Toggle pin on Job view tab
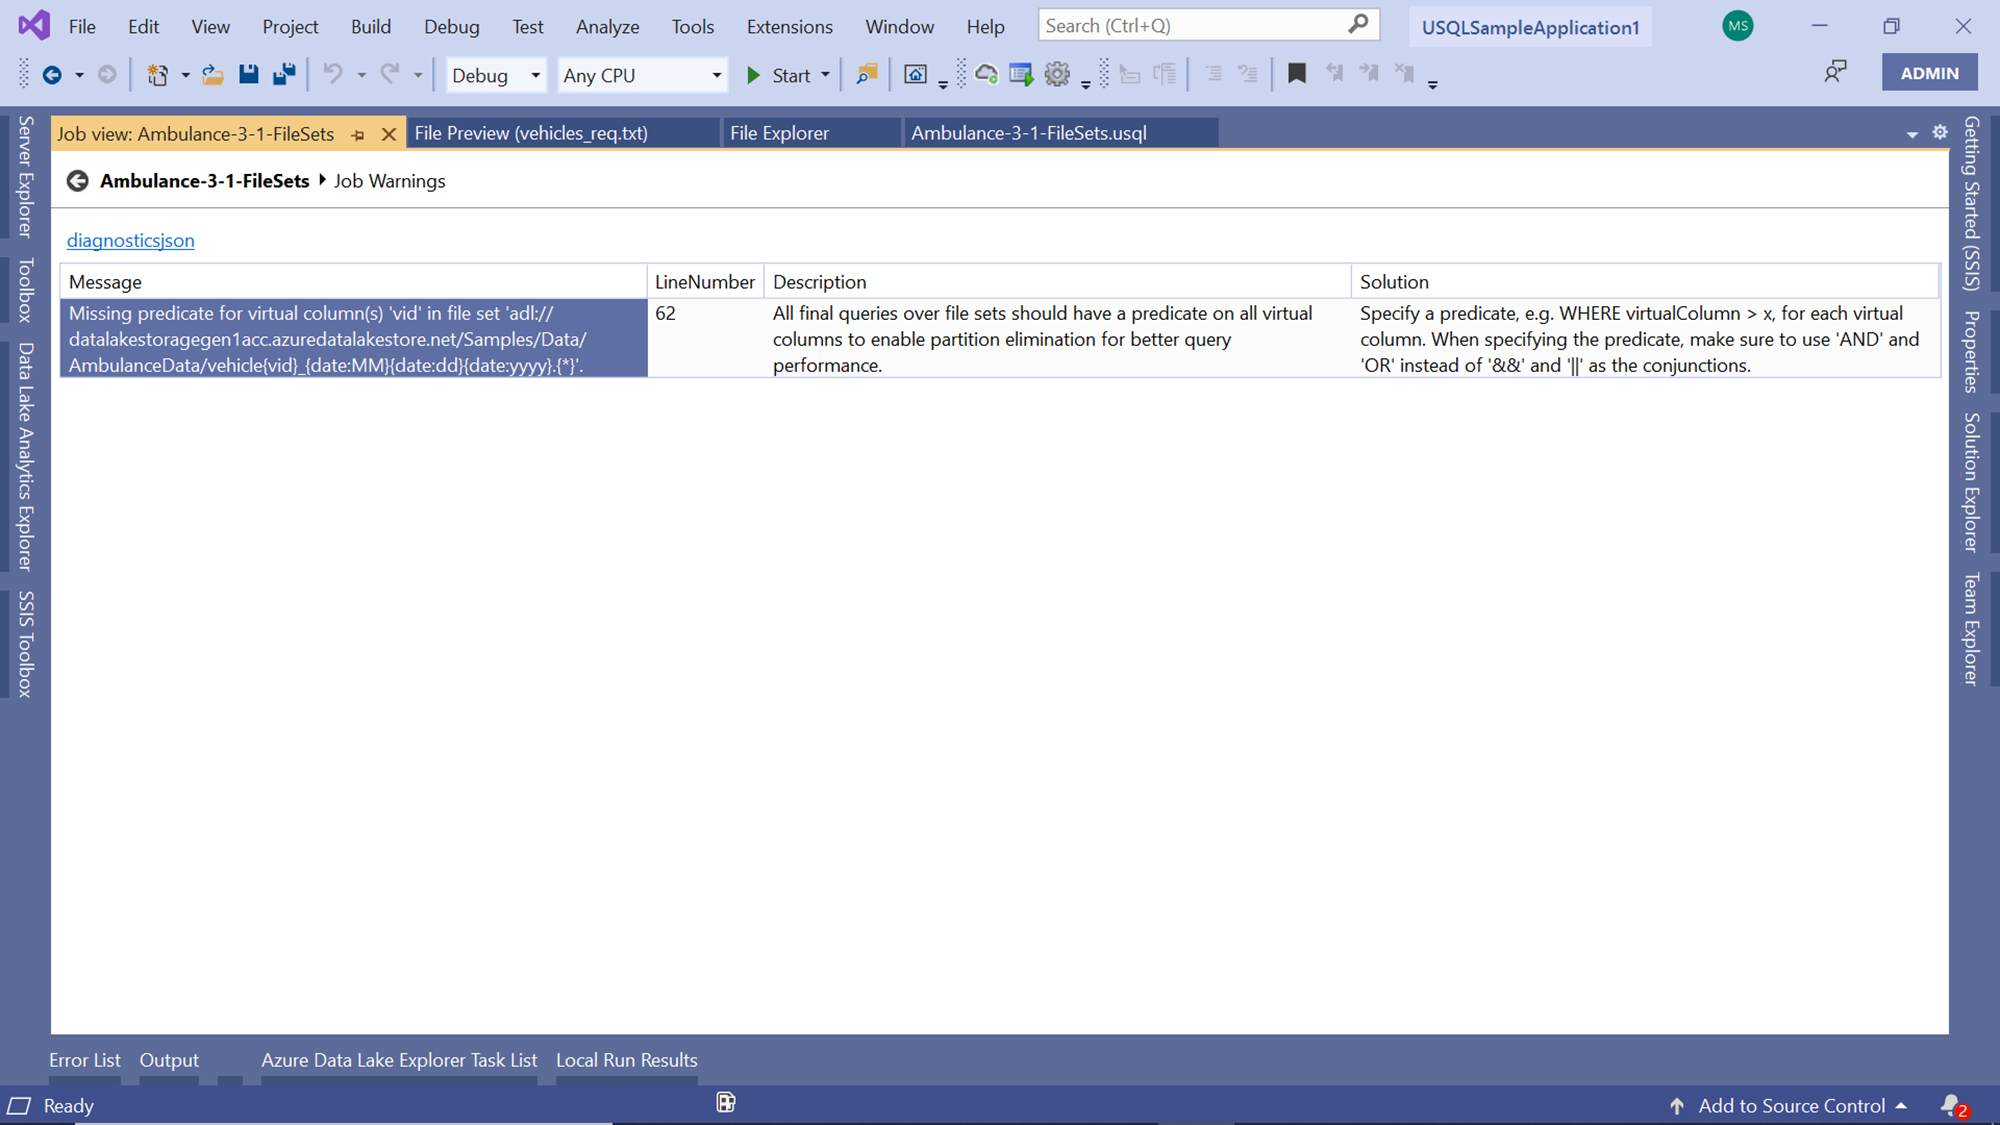The height and width of the screenshot is (1125, 2000). (x=358, y=134)
